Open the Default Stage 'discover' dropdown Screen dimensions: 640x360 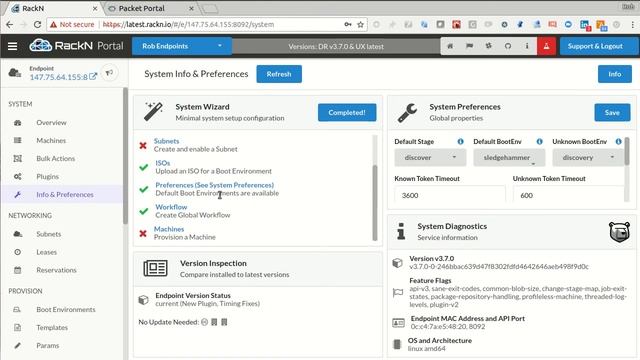pyautogui.click(x=430, y=157)
